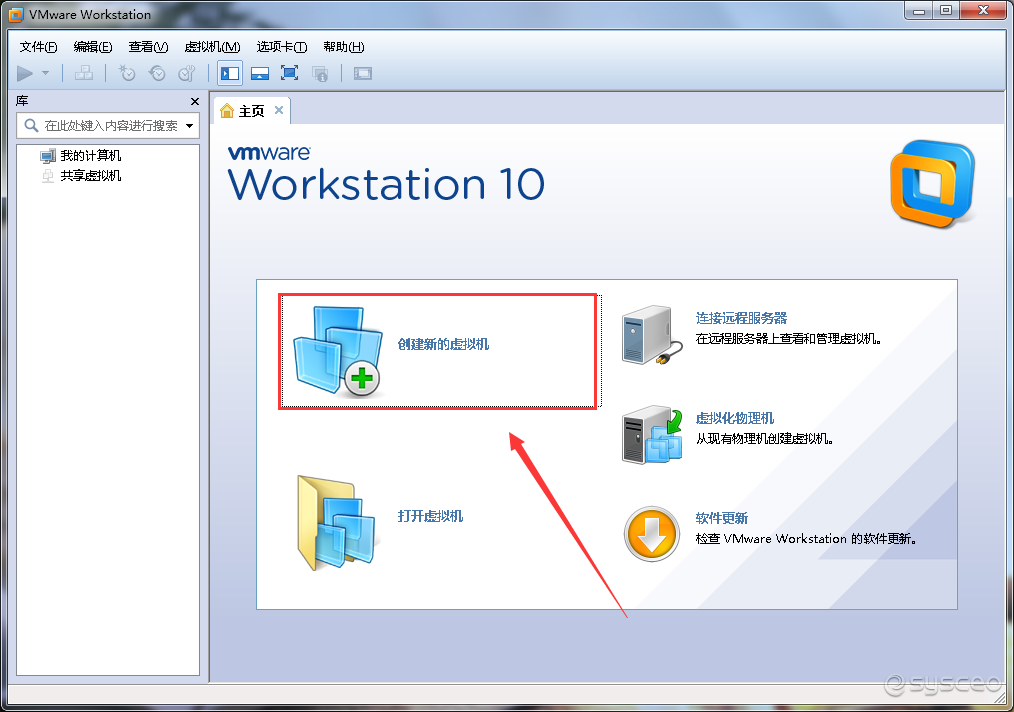Toggle the library sidebar view icon
The image size is (1014, 712).
230,74
